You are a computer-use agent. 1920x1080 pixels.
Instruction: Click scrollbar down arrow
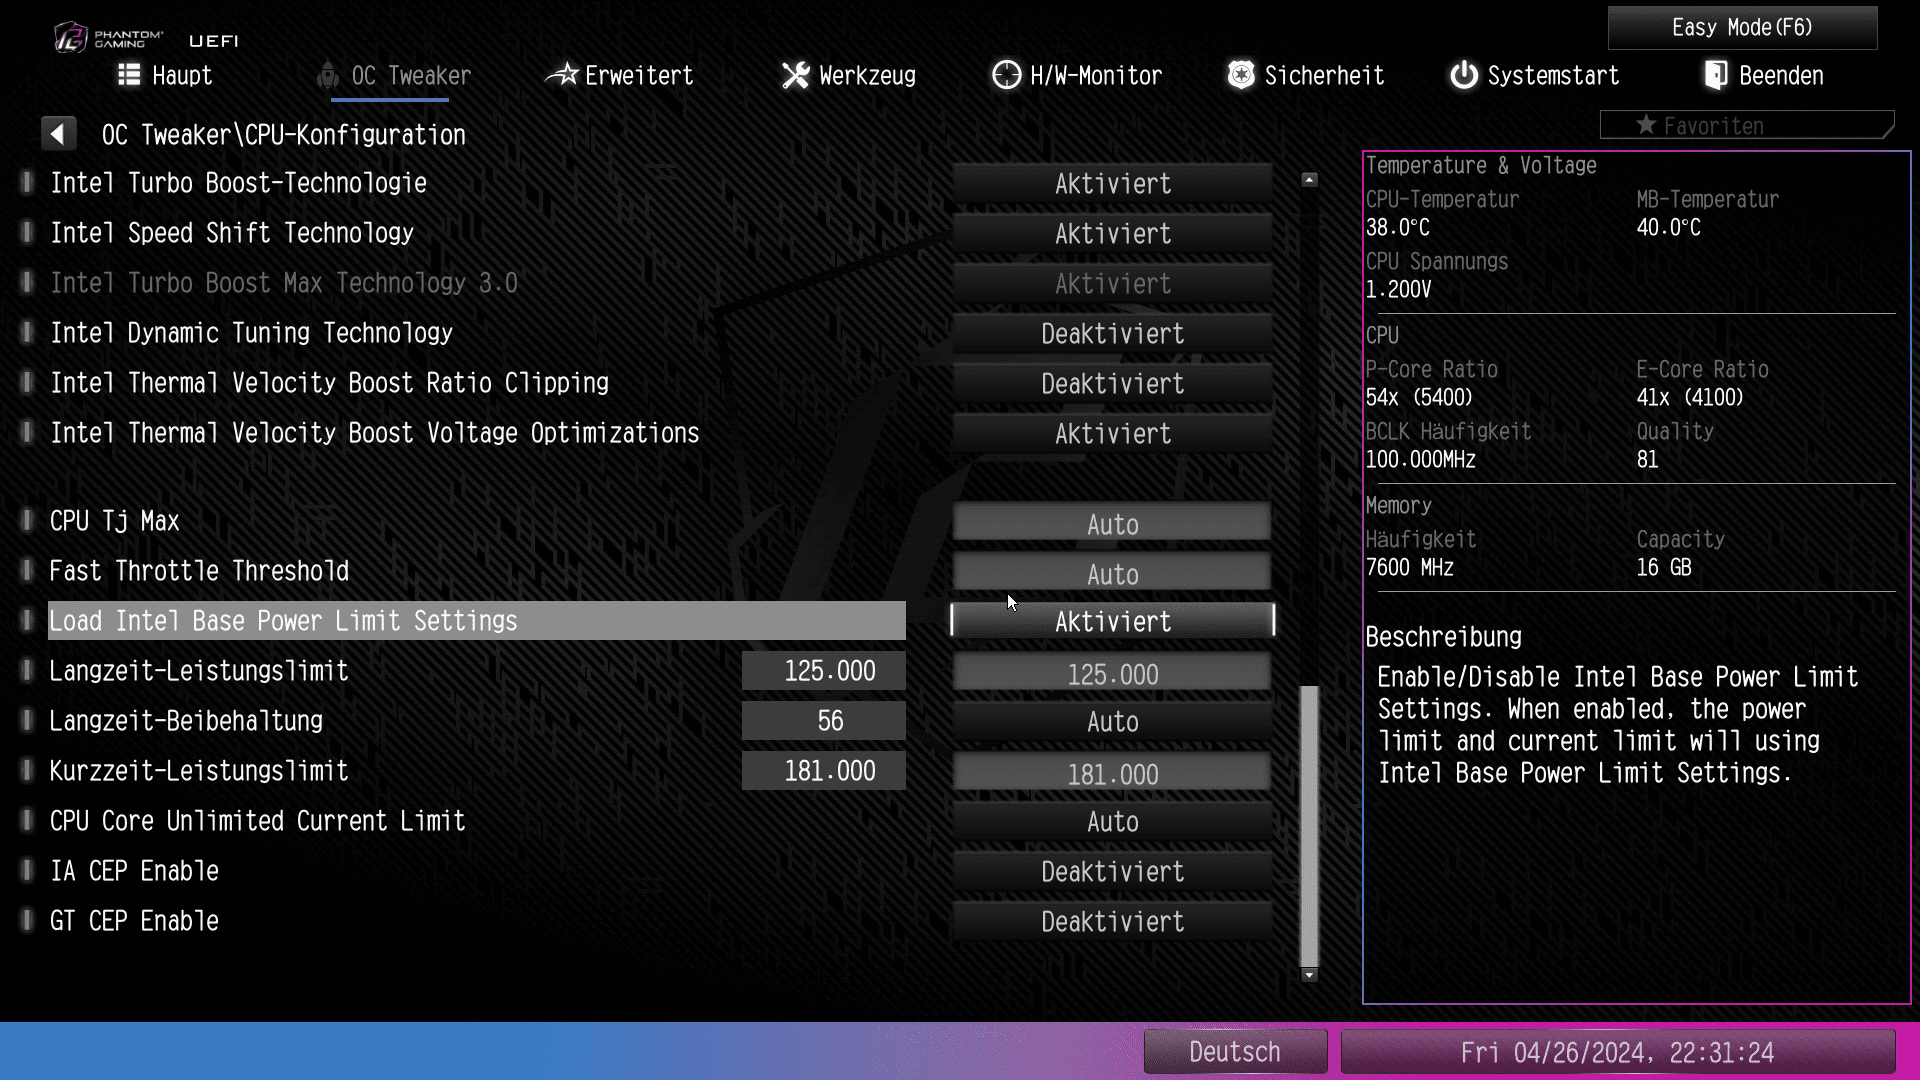1310,975
